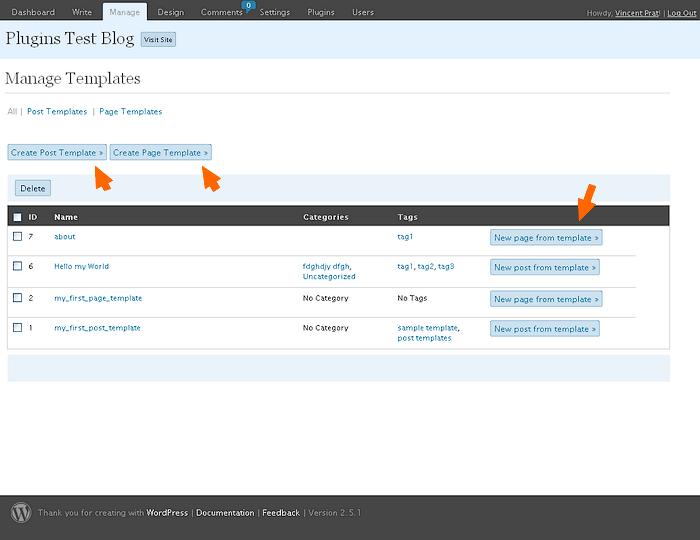The image size is (700, 540).
Task: New post from my_first_post_template
Action: pos(545,329)
